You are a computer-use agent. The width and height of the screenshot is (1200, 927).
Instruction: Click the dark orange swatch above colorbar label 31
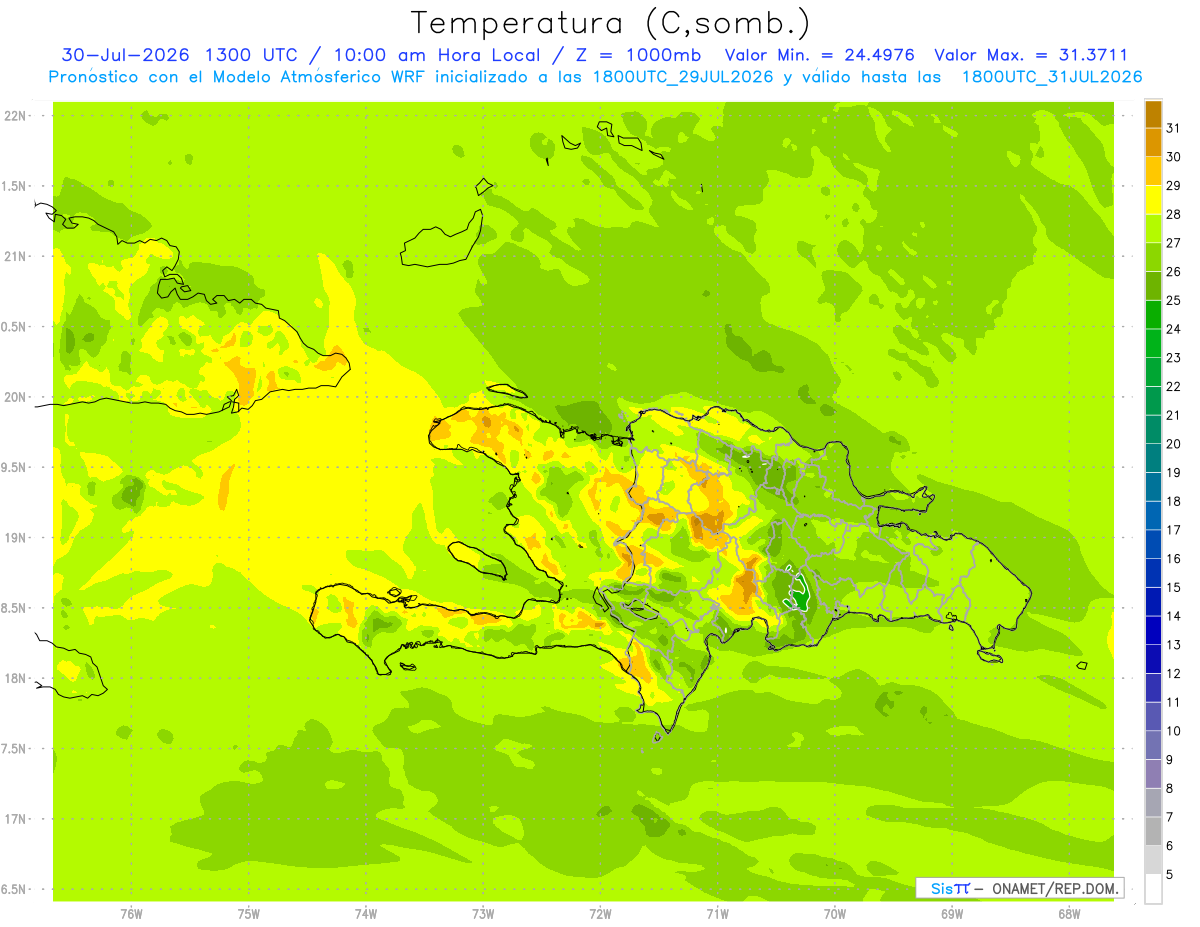tap(1153, 113)
